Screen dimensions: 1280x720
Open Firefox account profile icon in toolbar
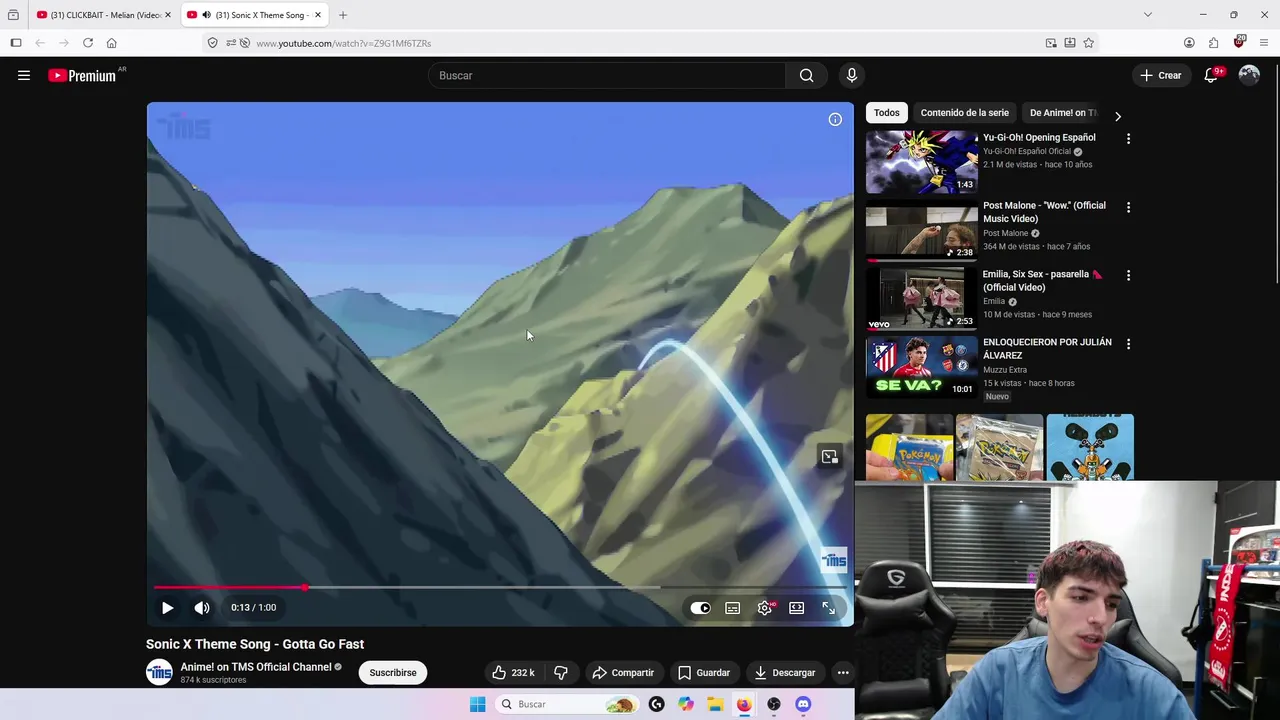1189,43
